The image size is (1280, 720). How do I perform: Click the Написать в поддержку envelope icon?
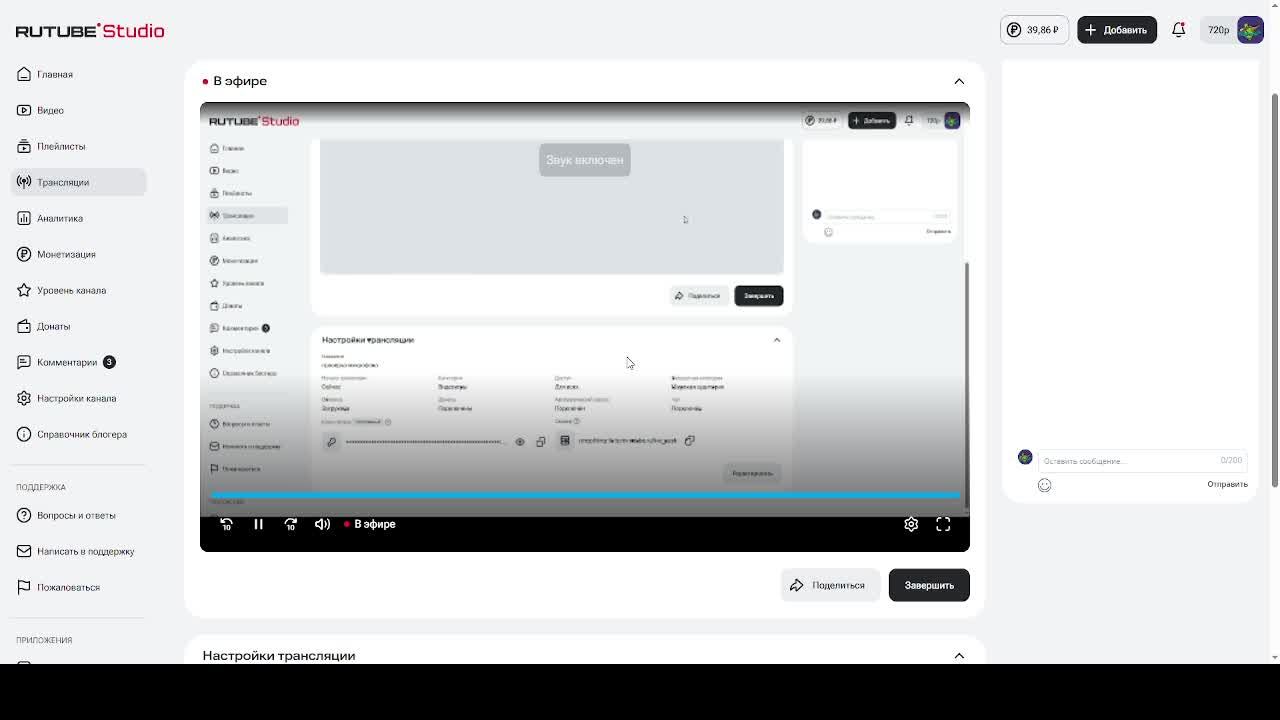pos(24,551)
